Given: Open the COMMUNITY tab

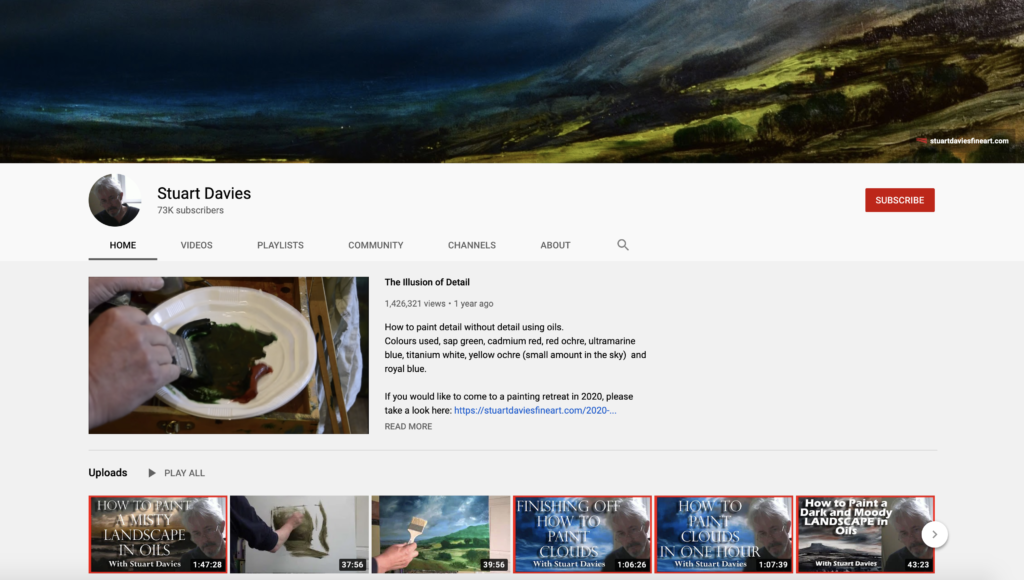Looking at the screenshot, I should (376, 245).
